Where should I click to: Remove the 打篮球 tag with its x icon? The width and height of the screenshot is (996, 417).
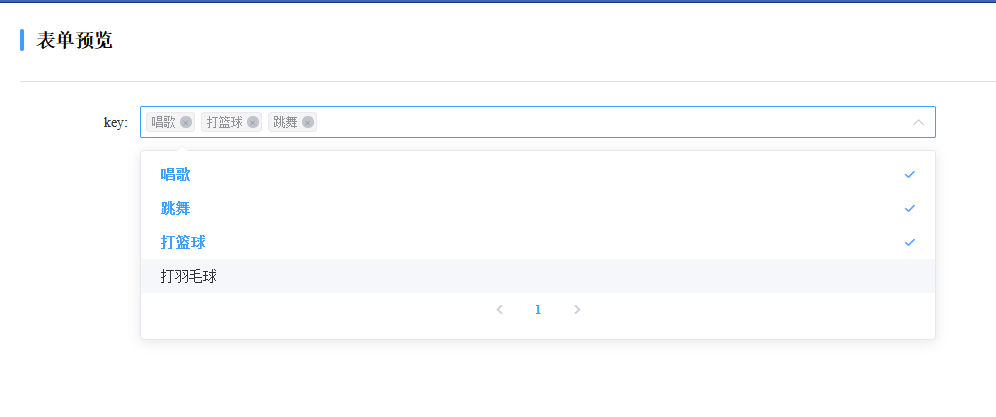coord(253,123)
